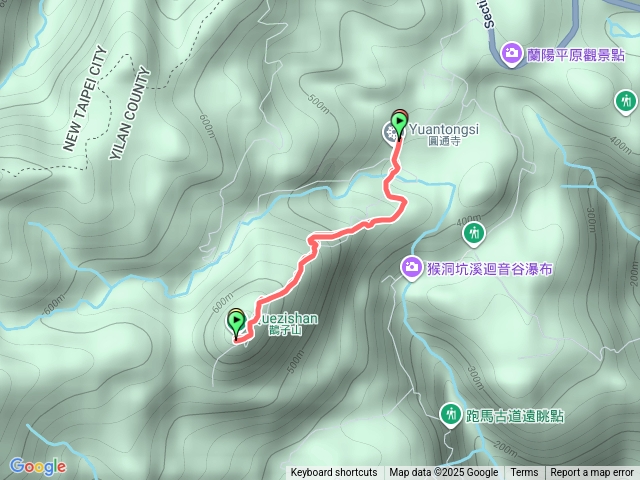Click the hiking pin near the 400m contour

pyautogui.click(x=473, y=234)
